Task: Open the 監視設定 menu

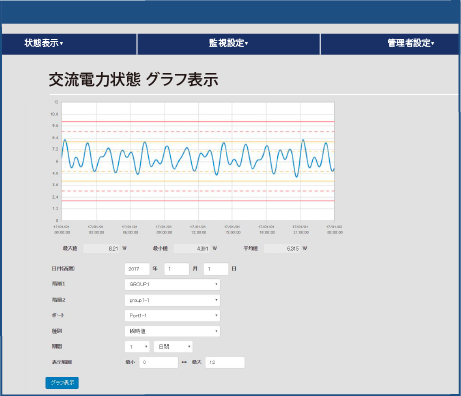Action: pos(228,43)
